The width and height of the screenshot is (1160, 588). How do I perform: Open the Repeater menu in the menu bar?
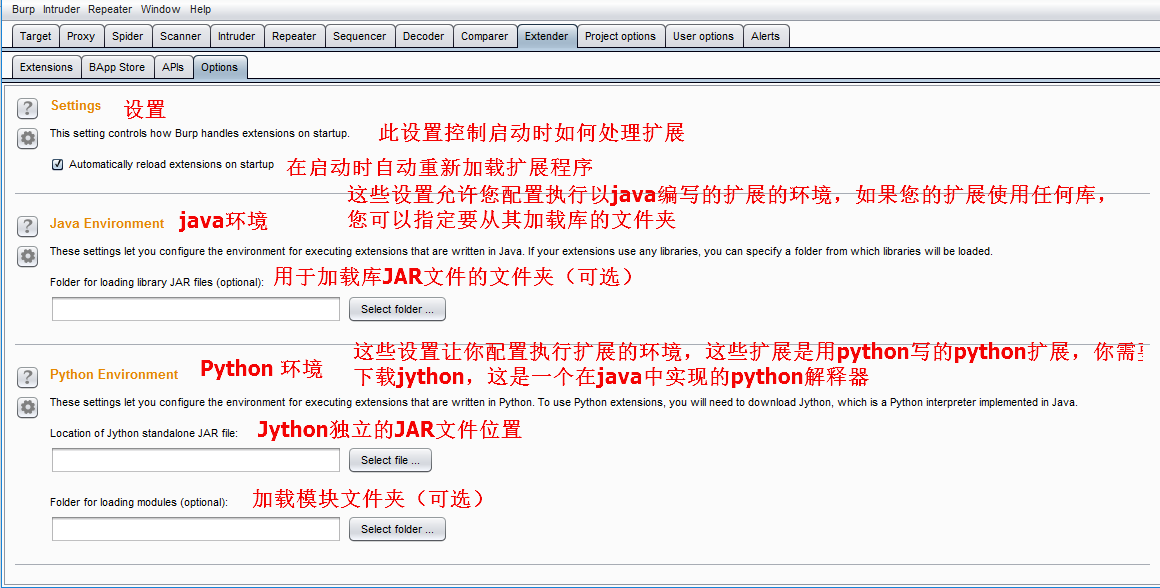[x=109, y=10]
